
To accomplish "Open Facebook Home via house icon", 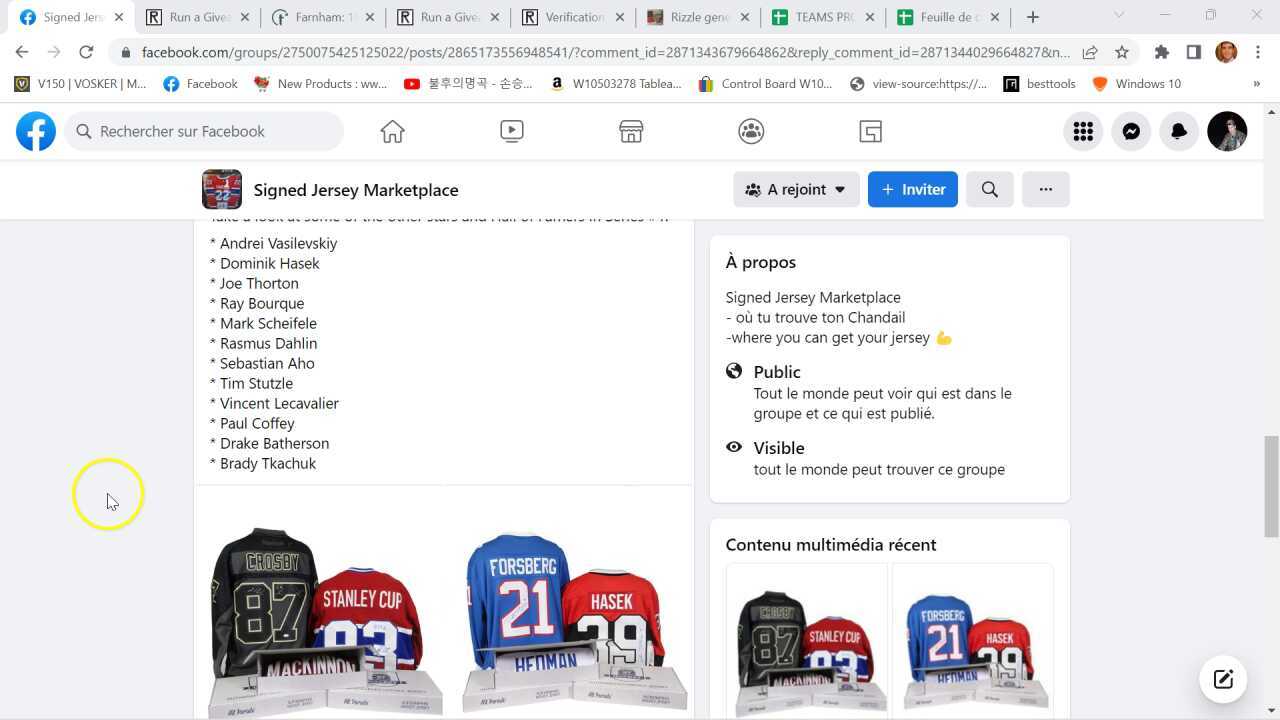I will click(x=392, y=131).
